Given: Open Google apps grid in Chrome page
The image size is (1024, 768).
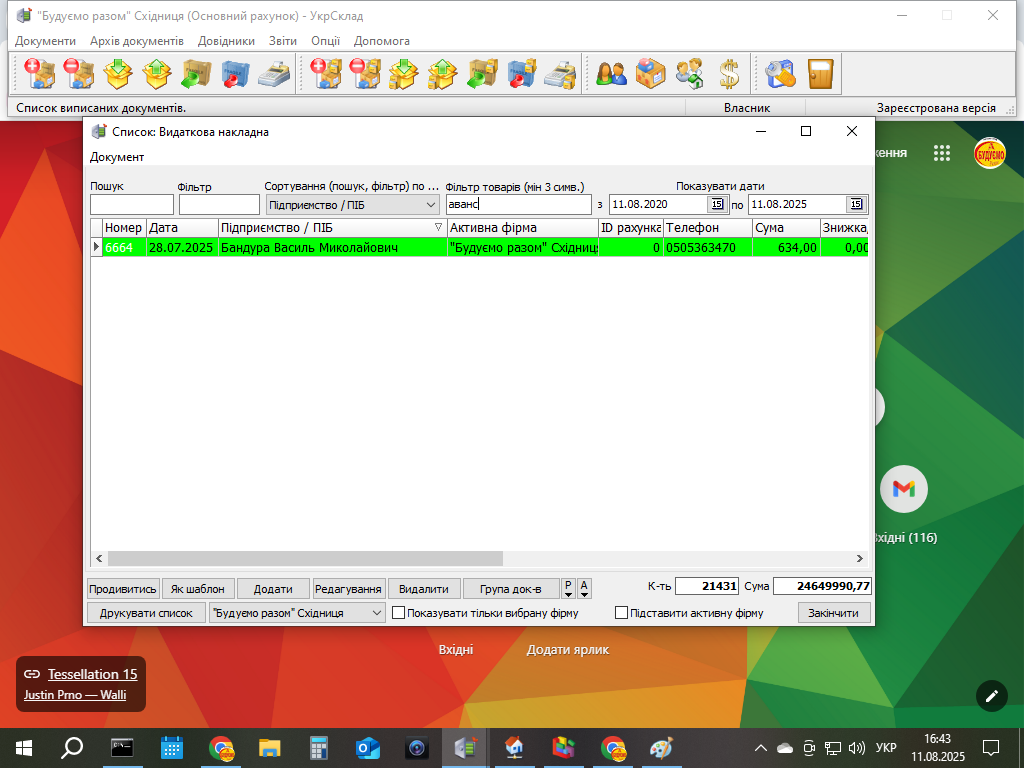Looking at the screenshot, I should pos(942,153).
